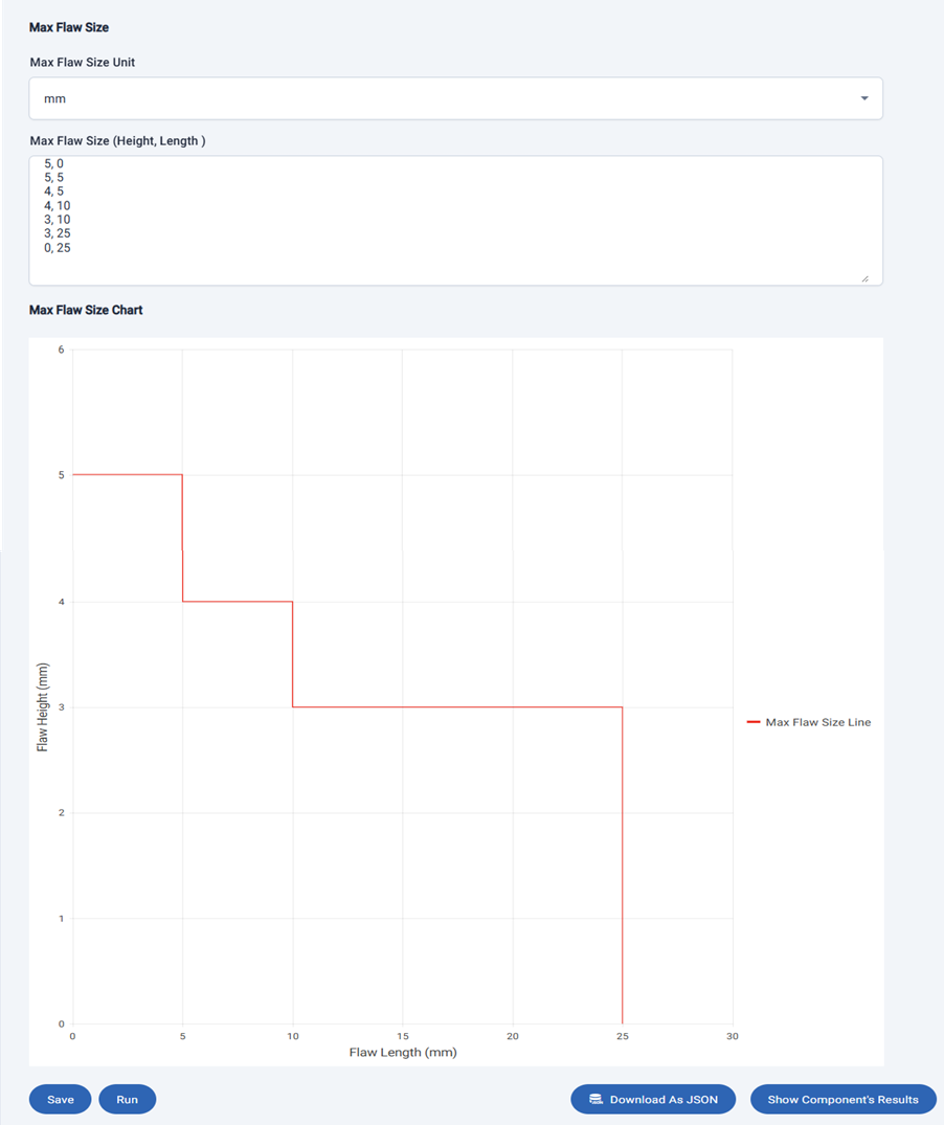This screenshot has height=1125, width=944.
Task: Click the "Flaw Length (mm)" axis title
Action: [402, 1052]
